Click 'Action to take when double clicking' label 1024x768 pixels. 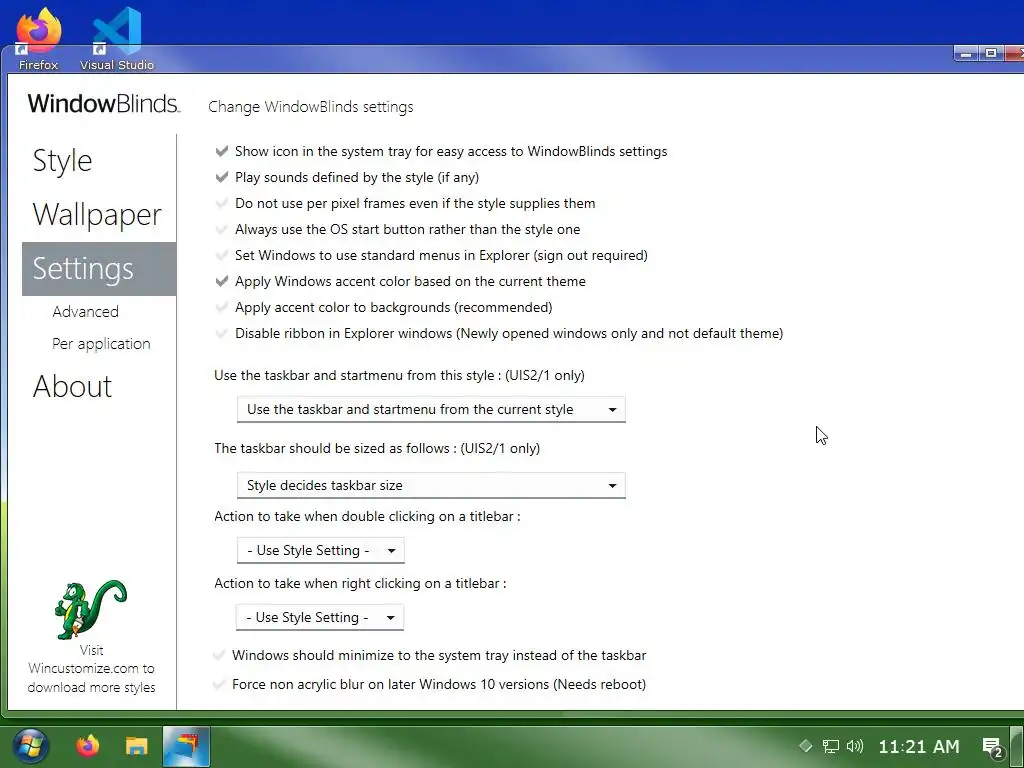point(367,517)
